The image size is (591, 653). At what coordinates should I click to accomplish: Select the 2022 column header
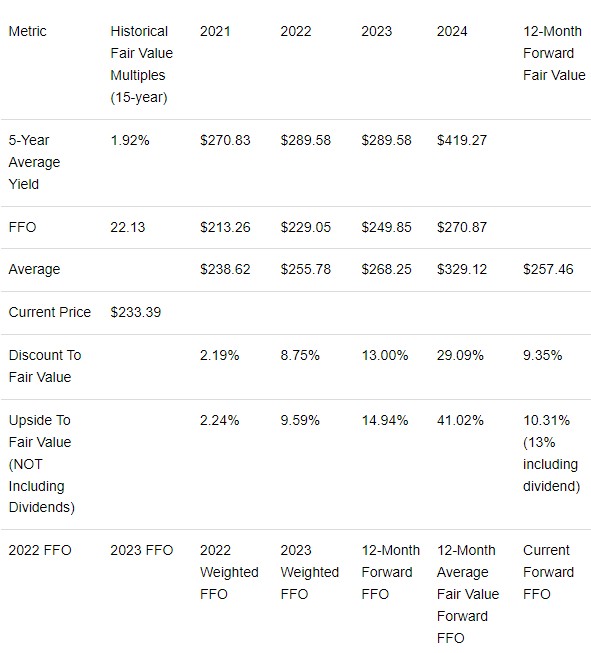coord(296,31)
